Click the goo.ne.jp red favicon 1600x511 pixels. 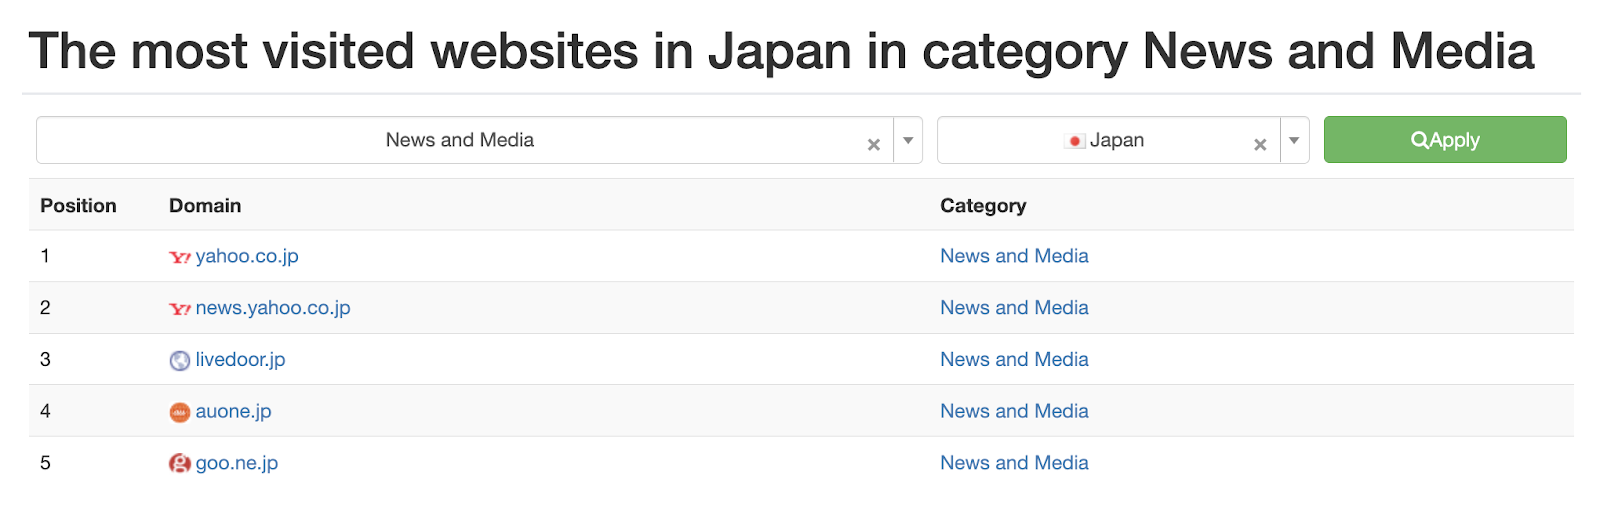point(180,464)
